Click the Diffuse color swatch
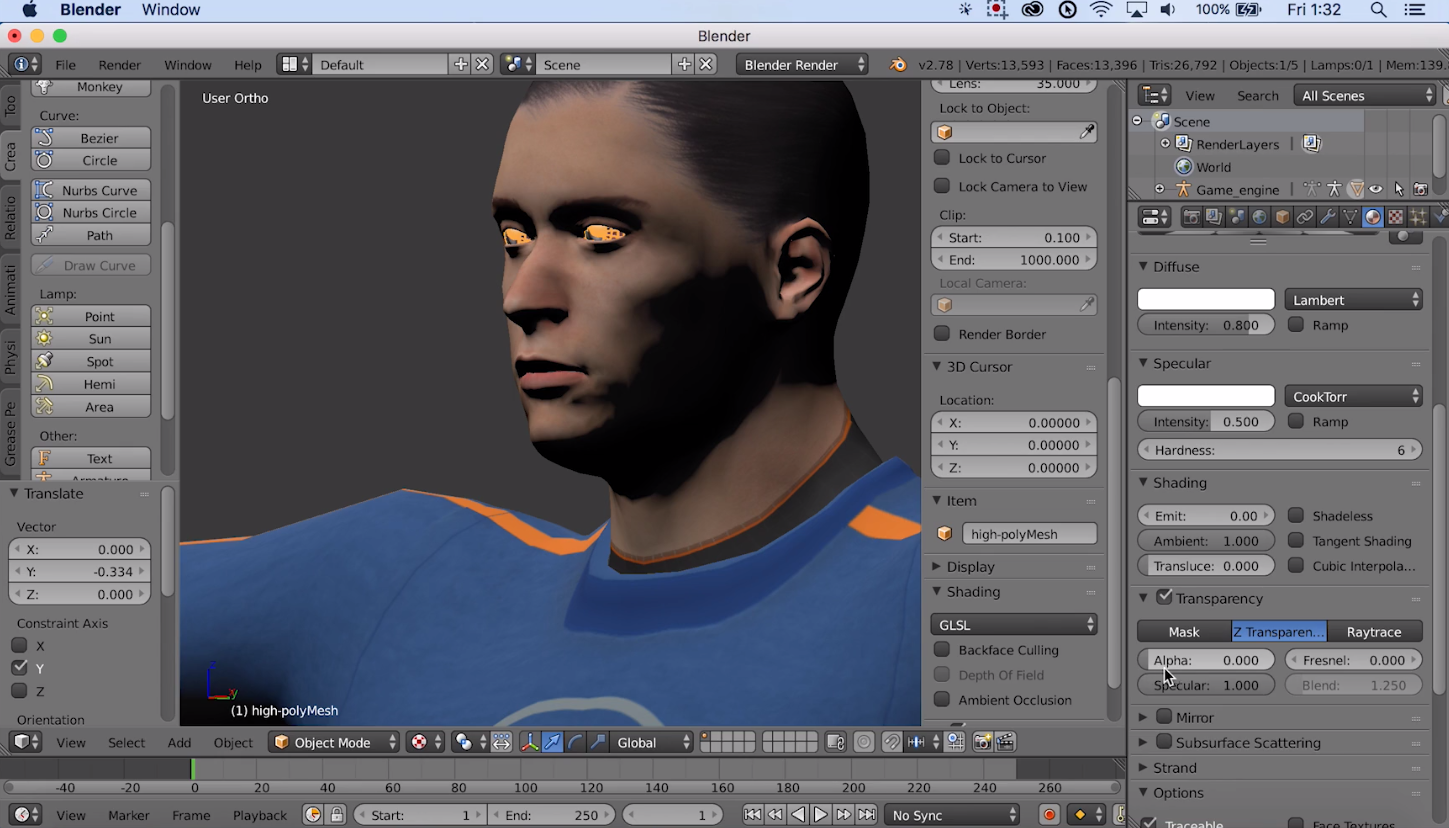This screenshot has height=828, width=1449. tap(1206, 299)
